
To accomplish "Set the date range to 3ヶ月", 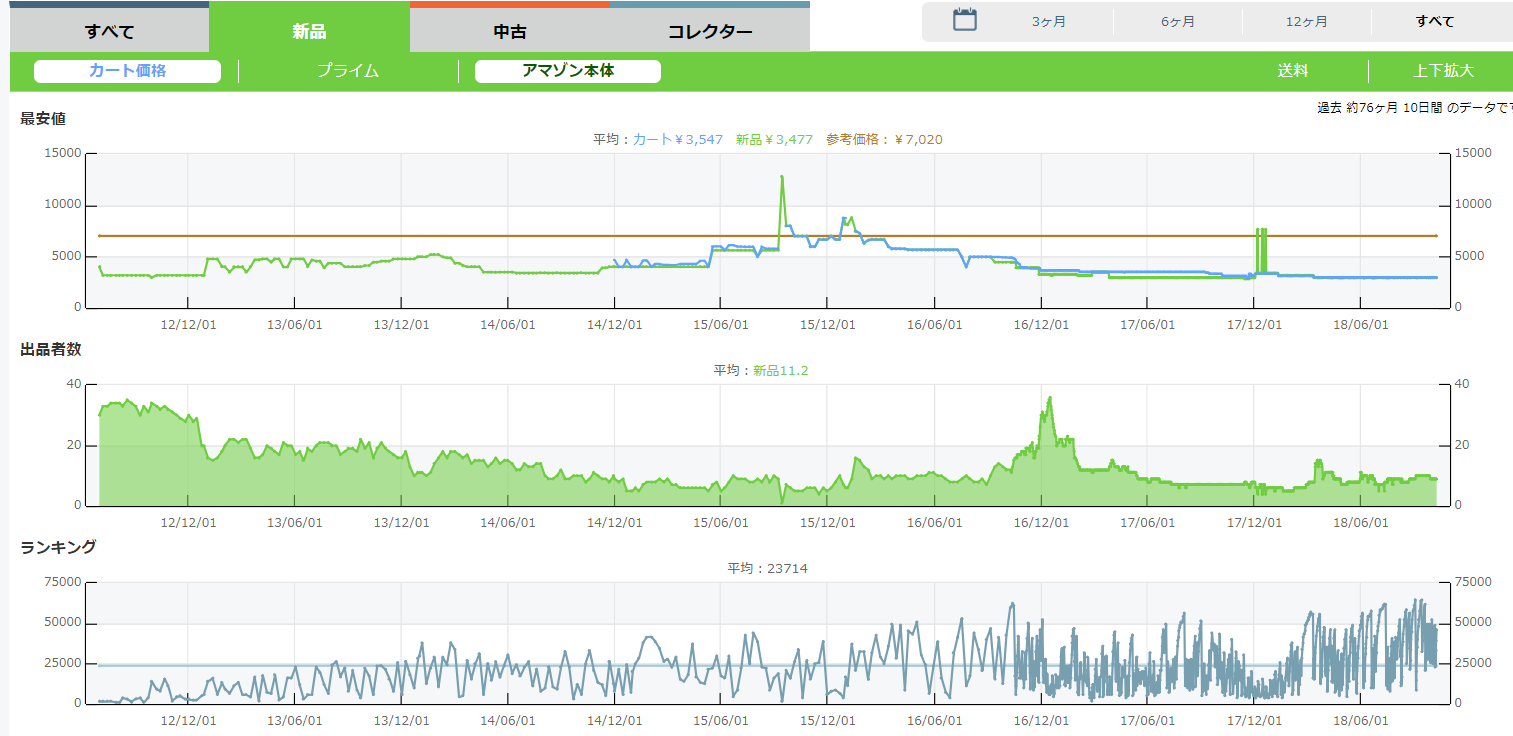I will click(x=1049, y=21).
